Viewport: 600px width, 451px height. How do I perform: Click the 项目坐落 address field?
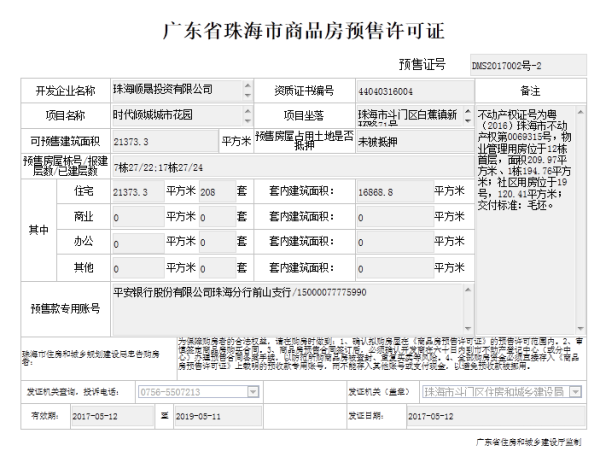tap(410, 115)
